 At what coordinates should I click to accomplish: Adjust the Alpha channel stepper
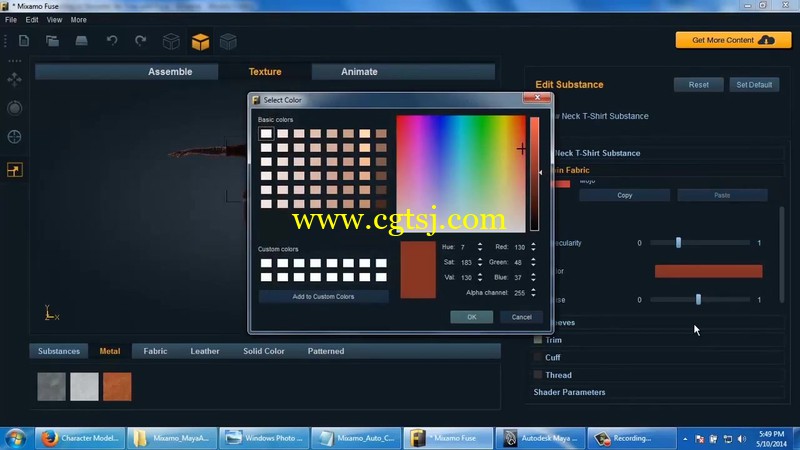[x=533, y=293]
